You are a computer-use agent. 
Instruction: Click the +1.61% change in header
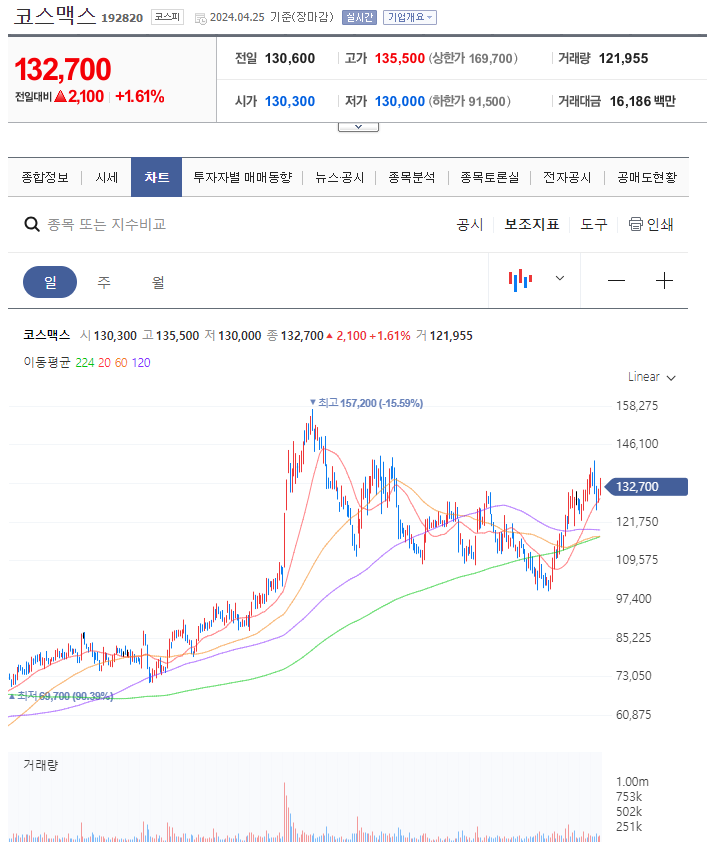click(x=140, y=96)
